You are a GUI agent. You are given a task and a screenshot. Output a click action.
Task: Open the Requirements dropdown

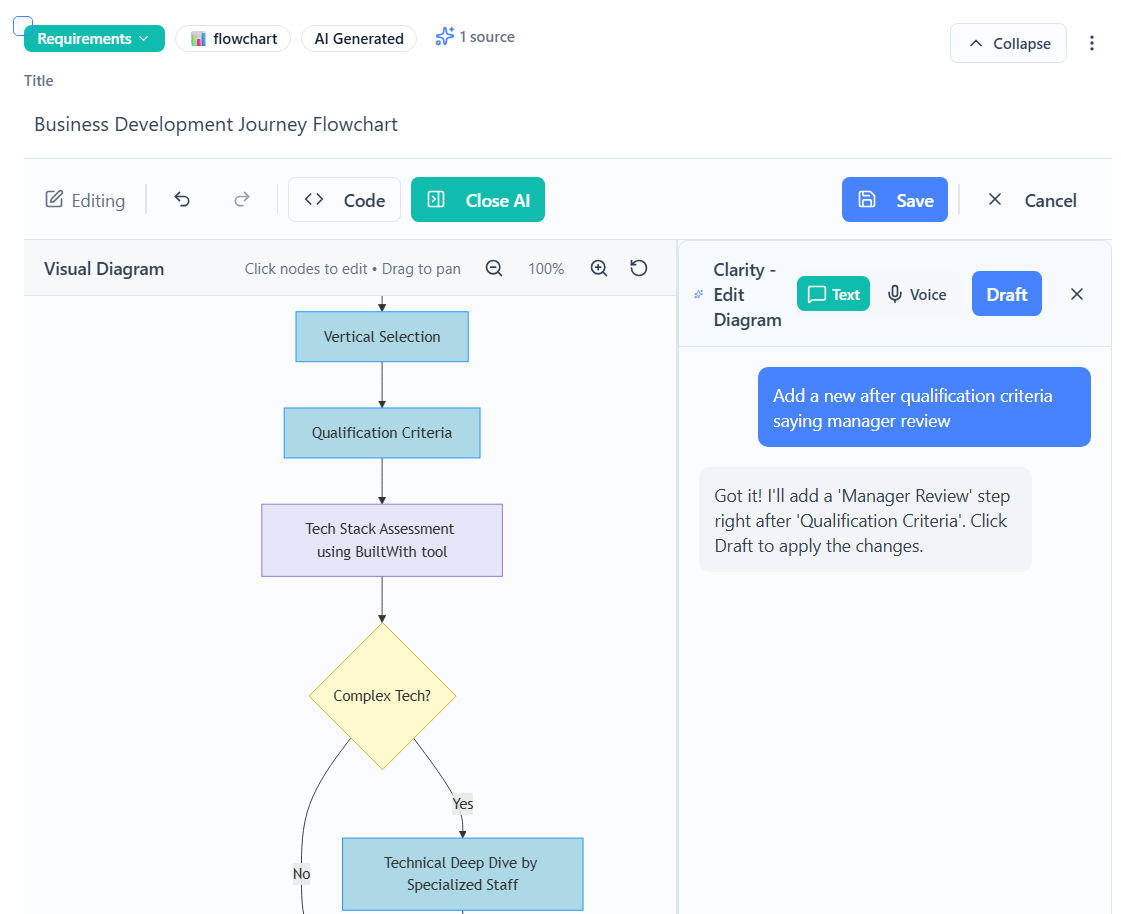pos(94,38)
